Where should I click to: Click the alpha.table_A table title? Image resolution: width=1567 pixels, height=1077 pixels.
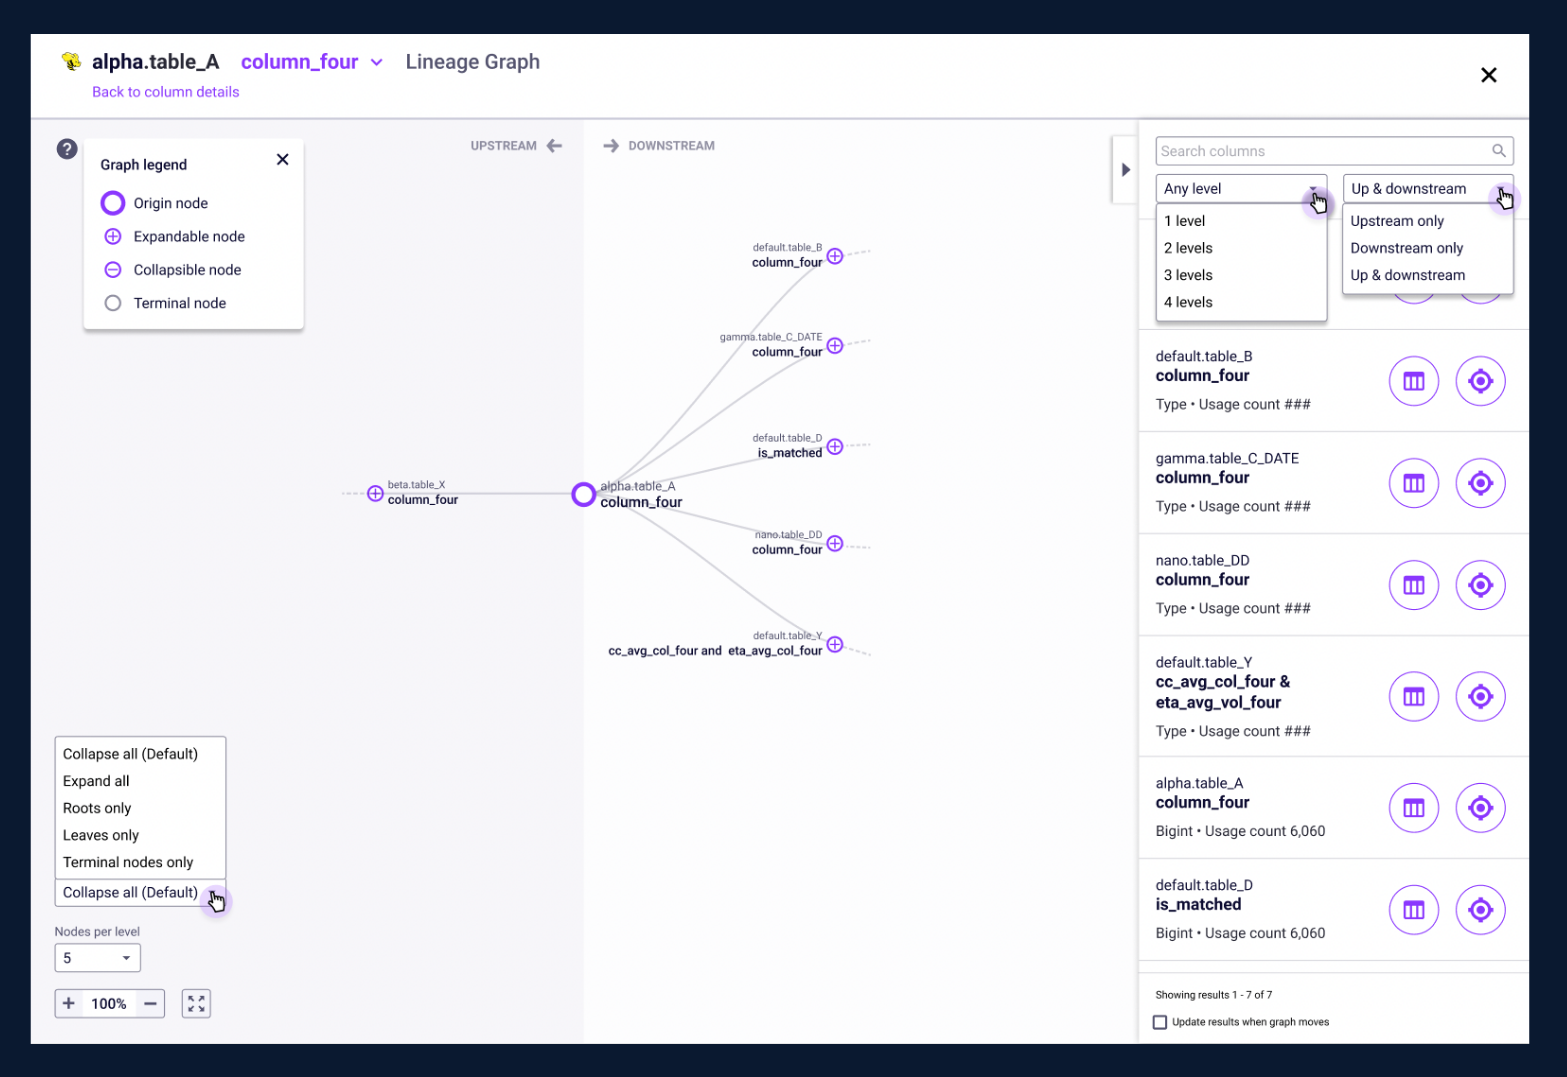click(156, 62)
